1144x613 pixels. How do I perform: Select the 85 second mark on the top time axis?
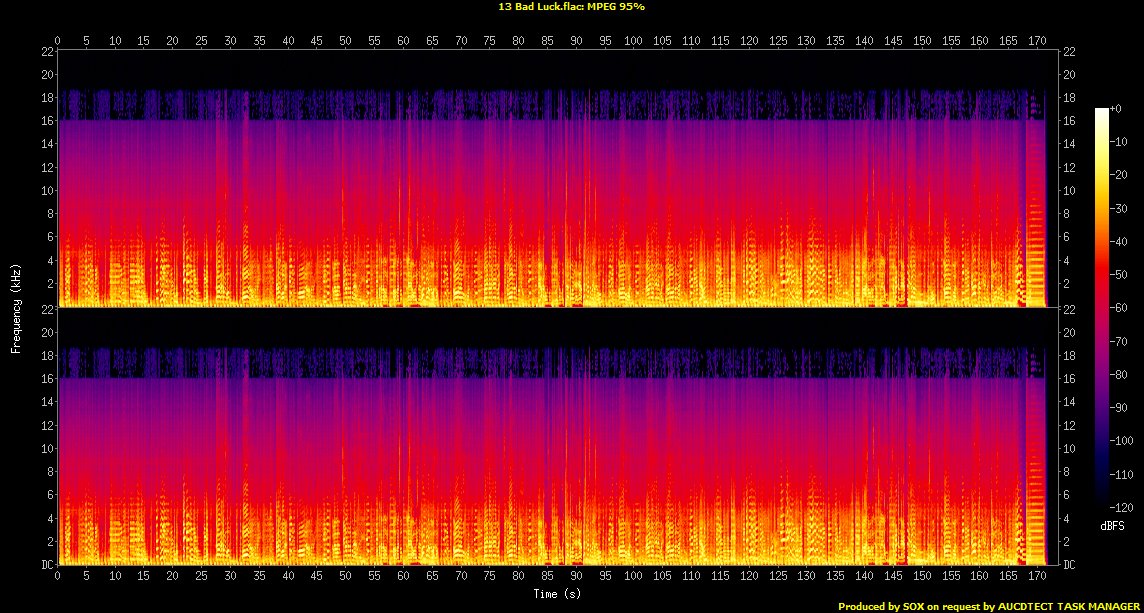tap(547, 40)
